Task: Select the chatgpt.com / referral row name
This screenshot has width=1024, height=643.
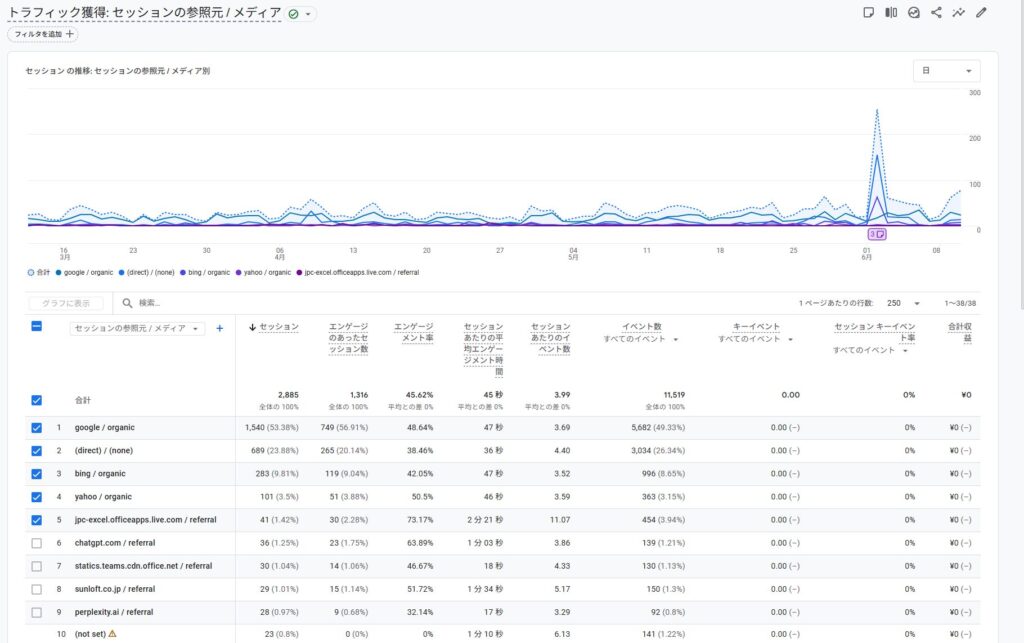Action: [115, 543]
